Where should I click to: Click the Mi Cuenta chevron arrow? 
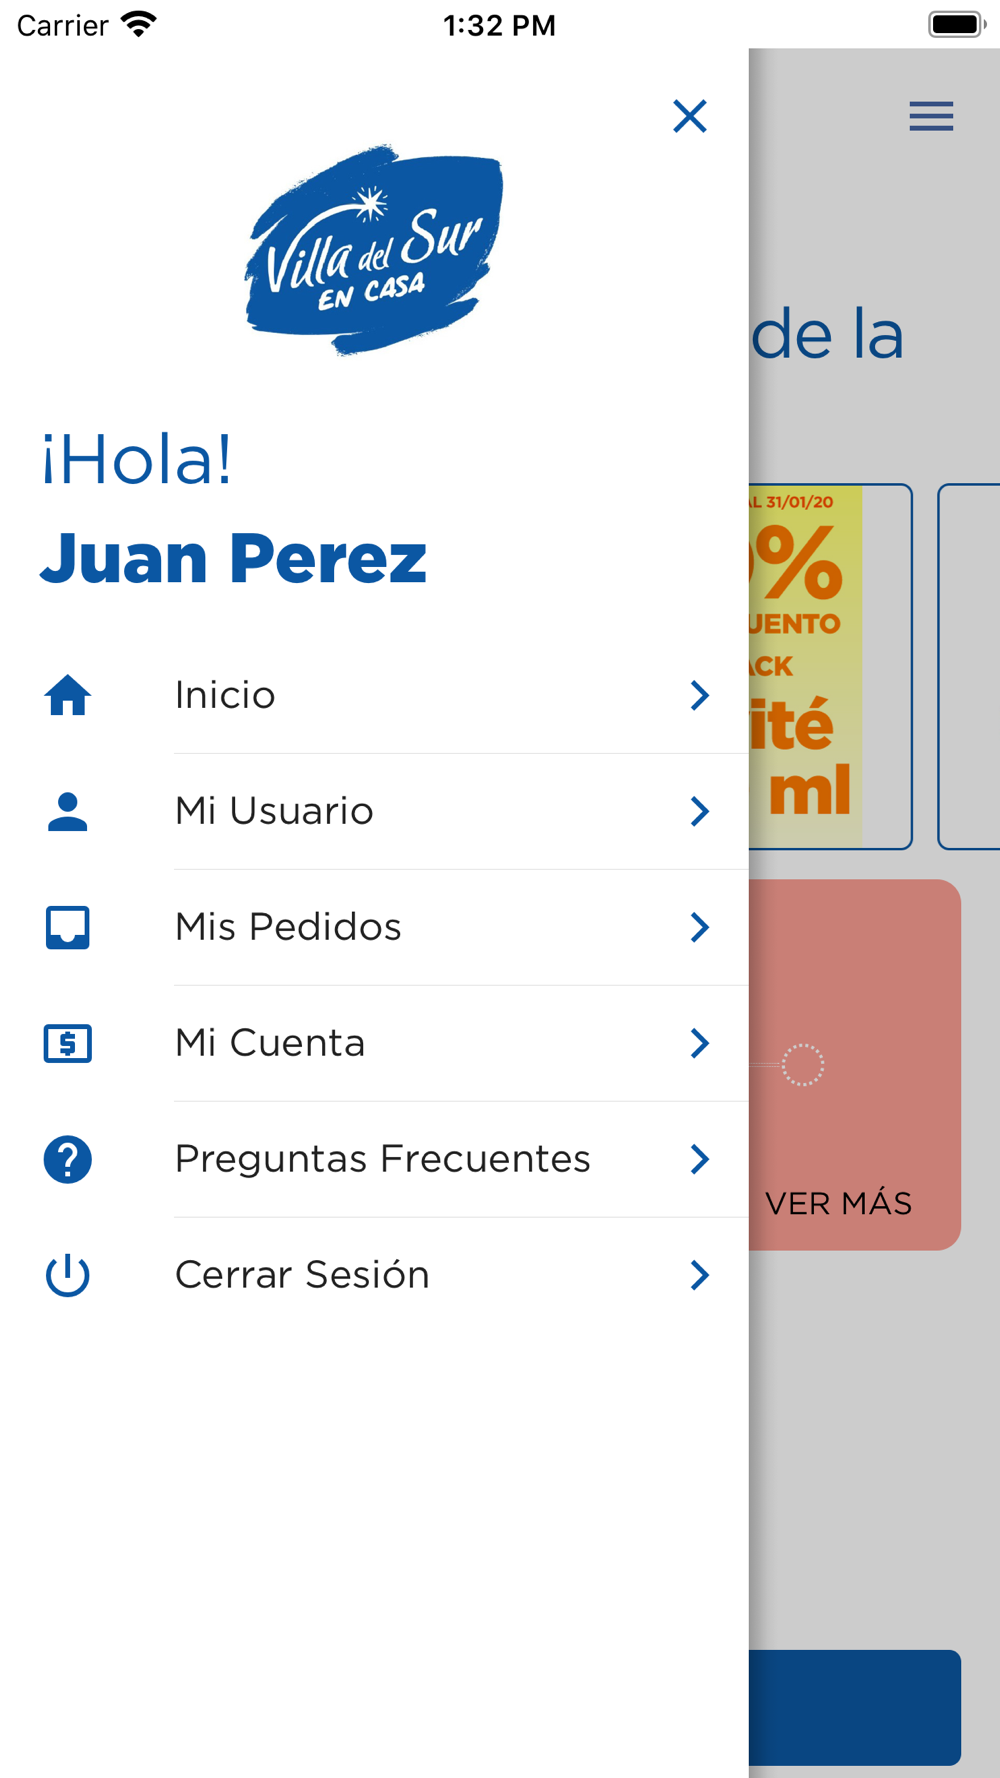tap(700, 1043)
